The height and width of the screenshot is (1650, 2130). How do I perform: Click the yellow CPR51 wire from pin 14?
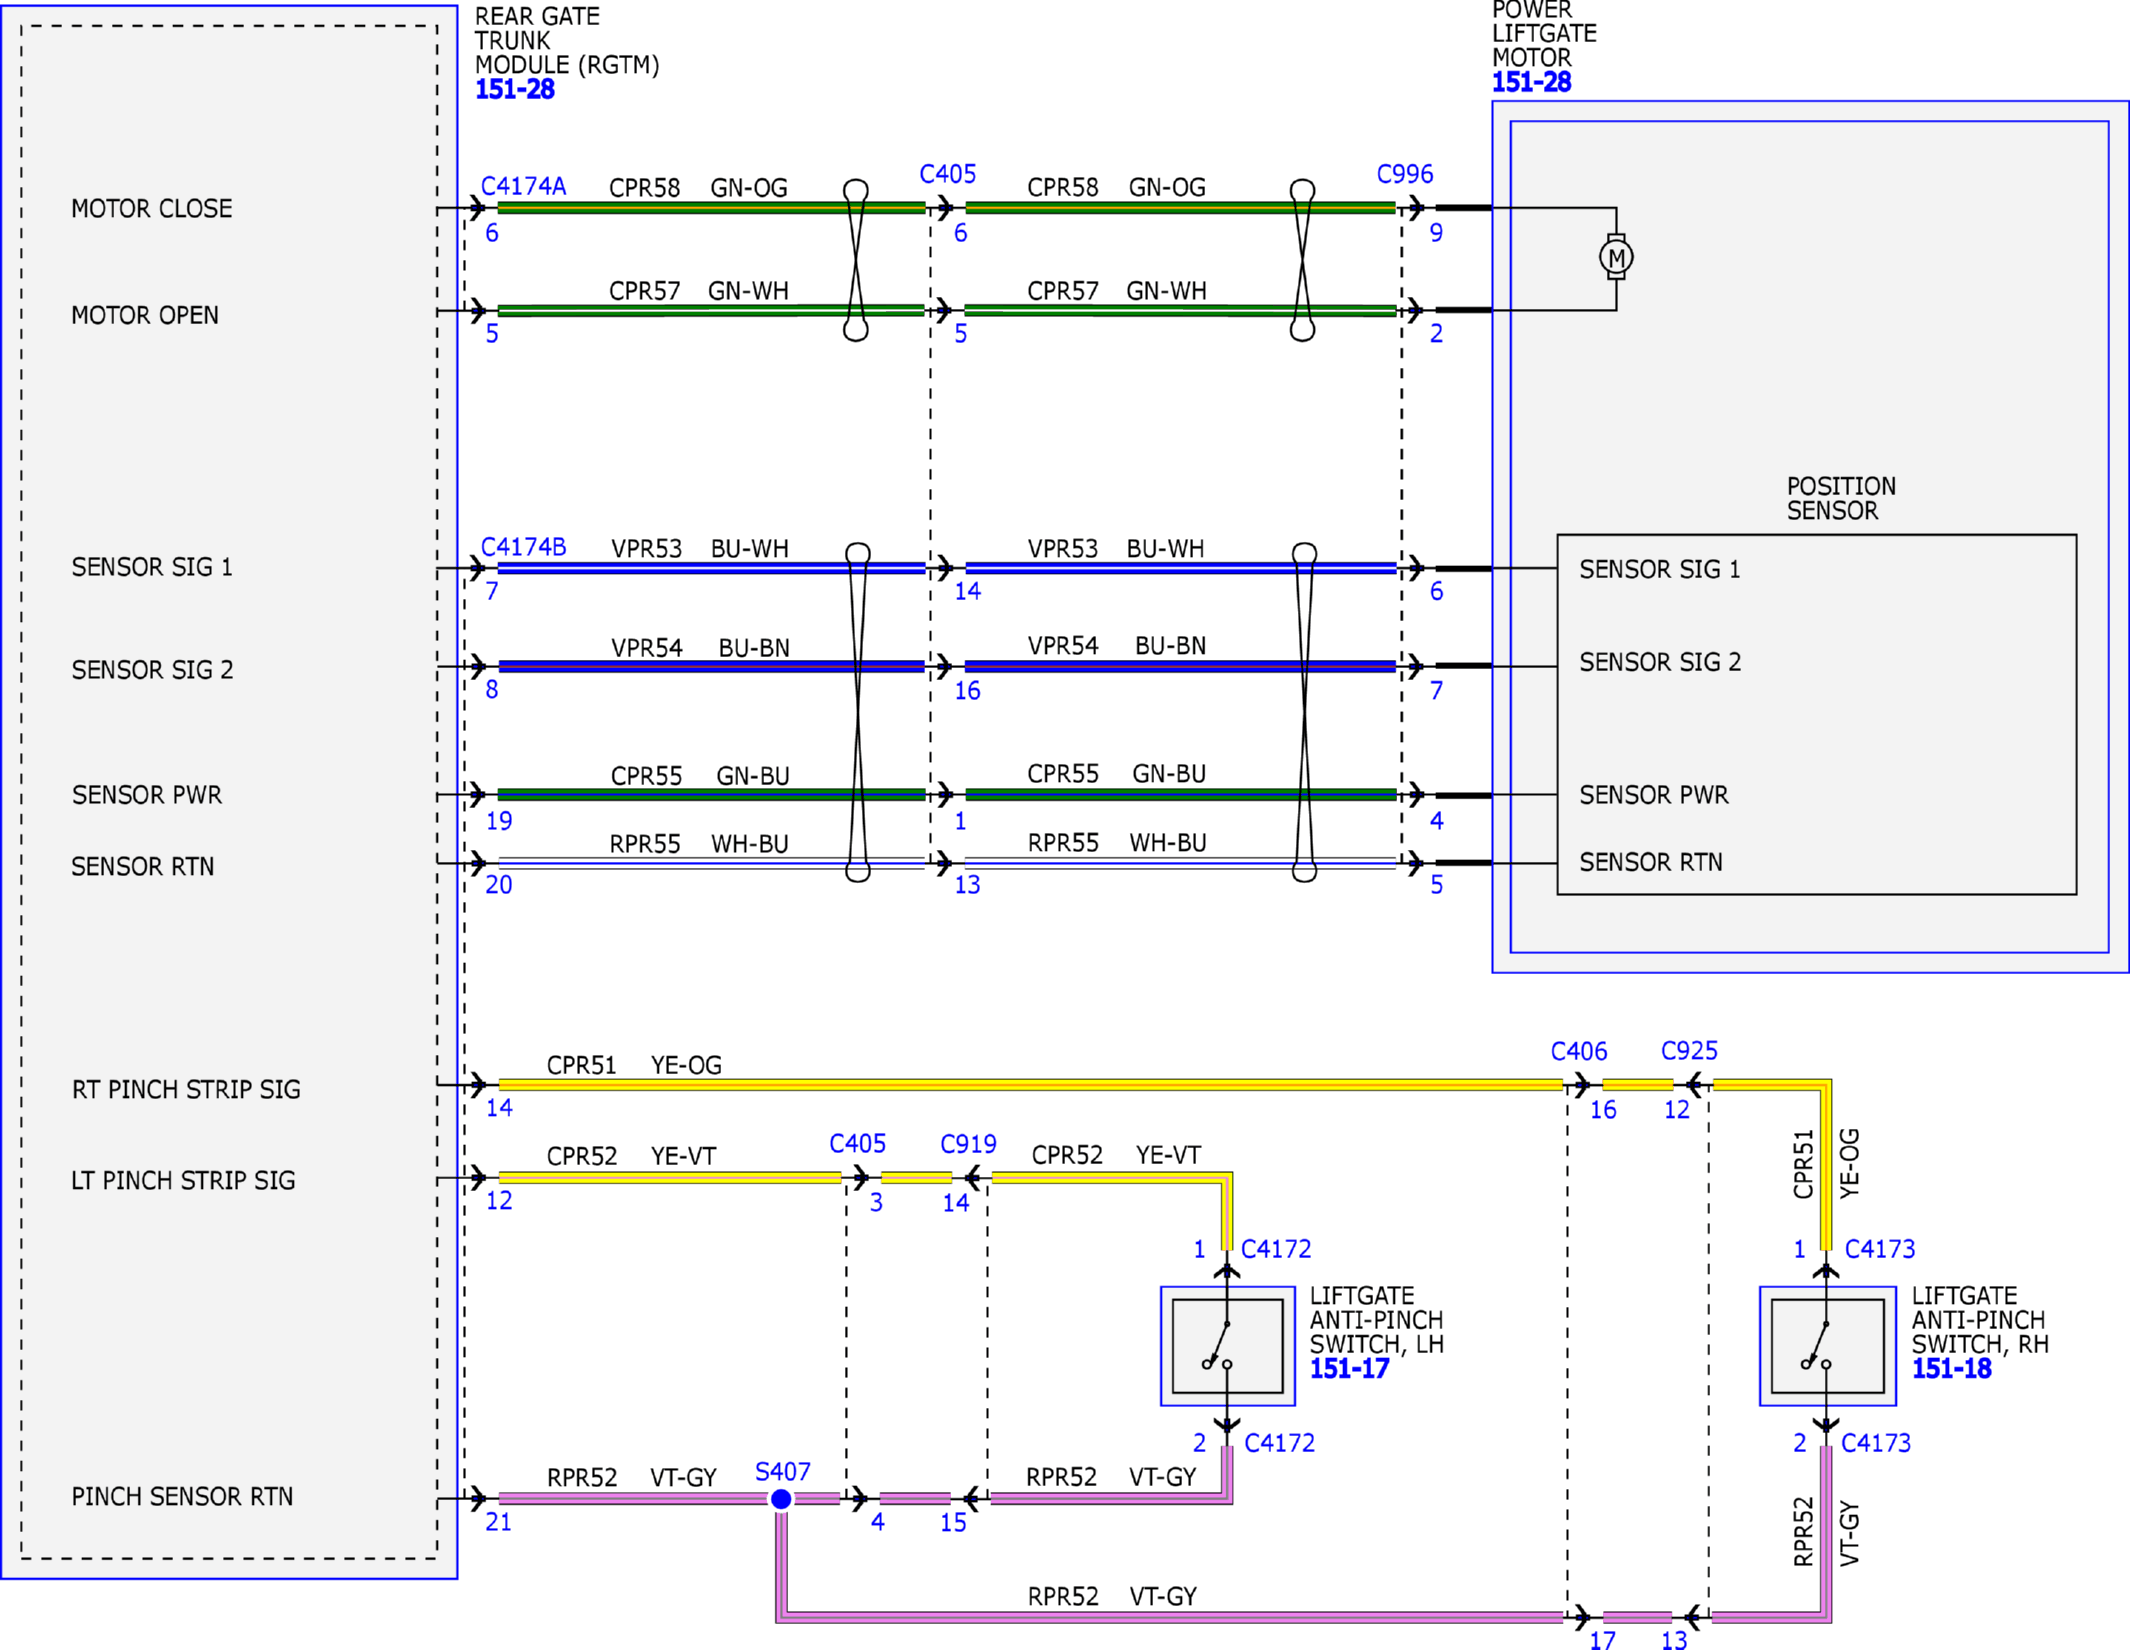click(1030, 1084)
